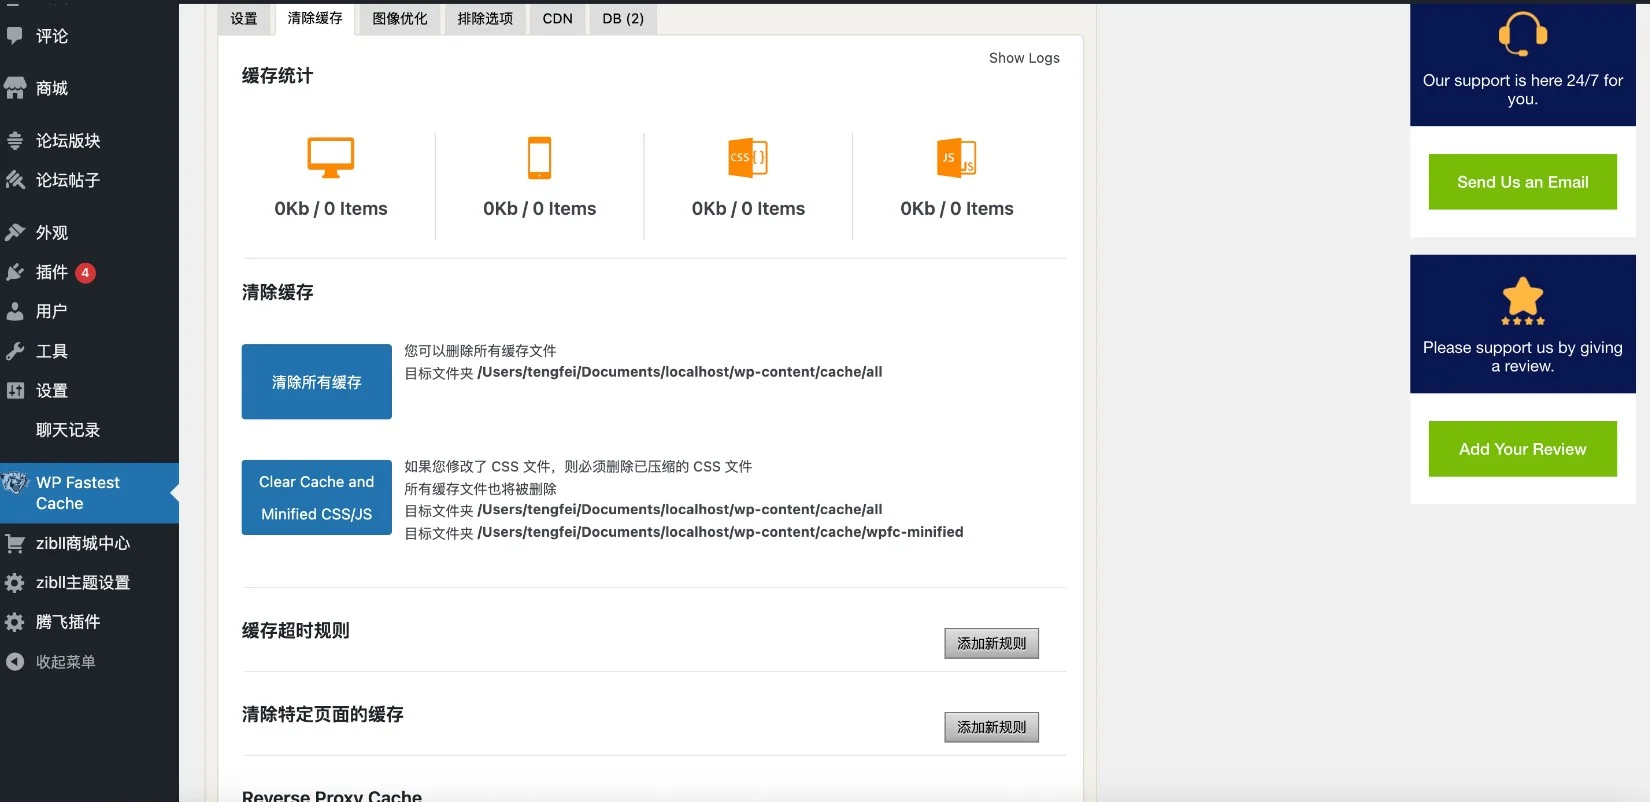Click the 商城 store icon in sidebar
Image resolution: width=1650 pixels, height=802 pixels.
pyautogui.click(x=15, y=88)
